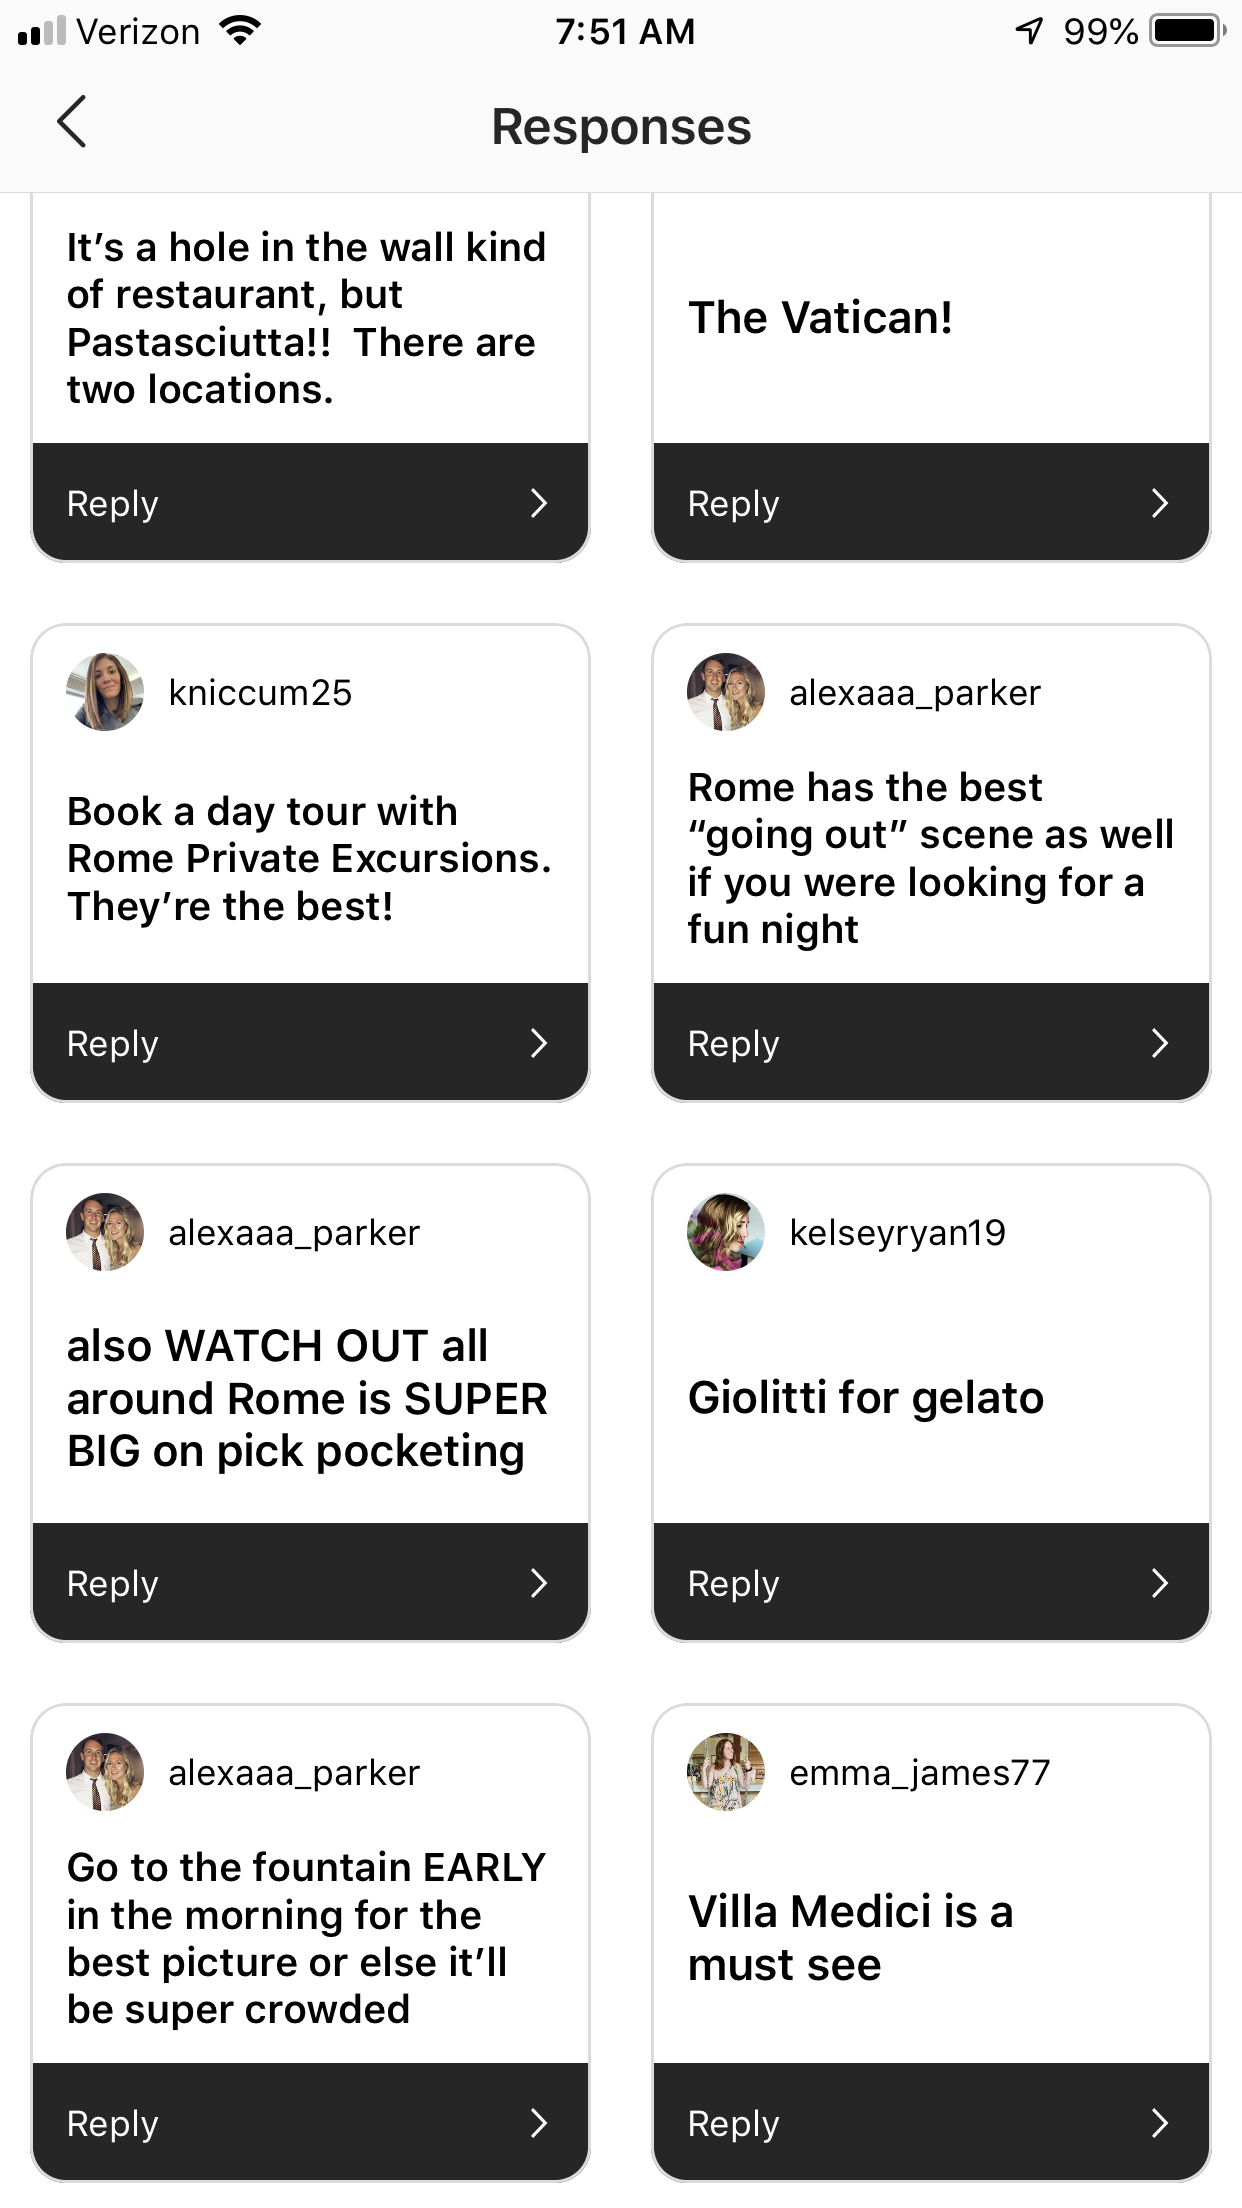Tap the chevron on the Vatican response
1242x2208 pixels.
1159,503
